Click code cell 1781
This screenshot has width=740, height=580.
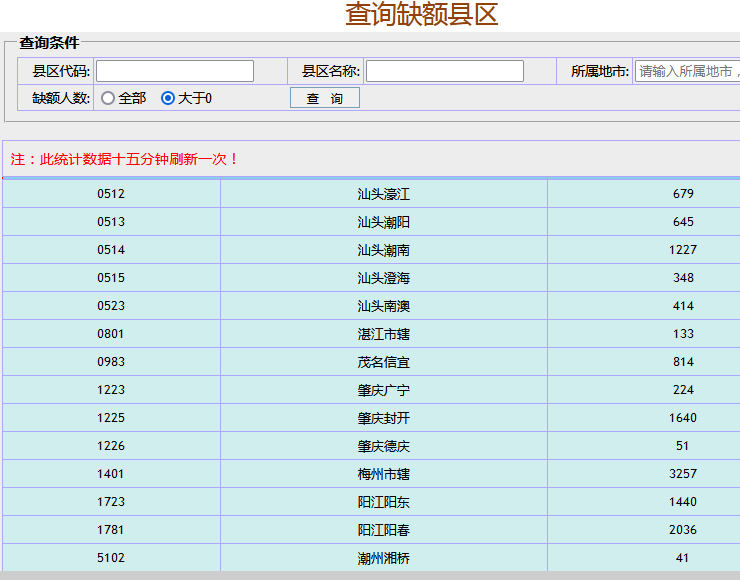pyautogui.click(x=111, y=530)
